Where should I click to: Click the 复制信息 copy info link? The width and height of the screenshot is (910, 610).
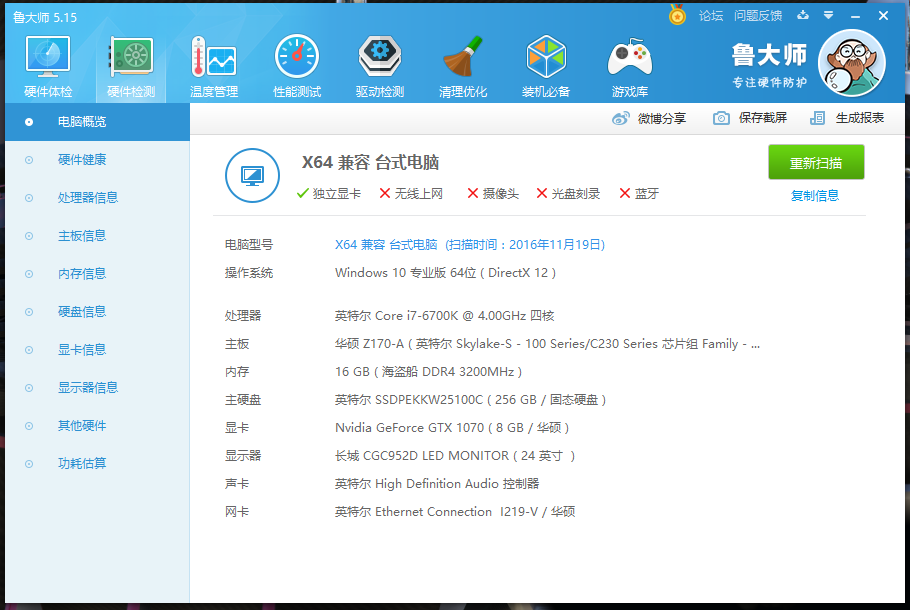tap(815, 196)
